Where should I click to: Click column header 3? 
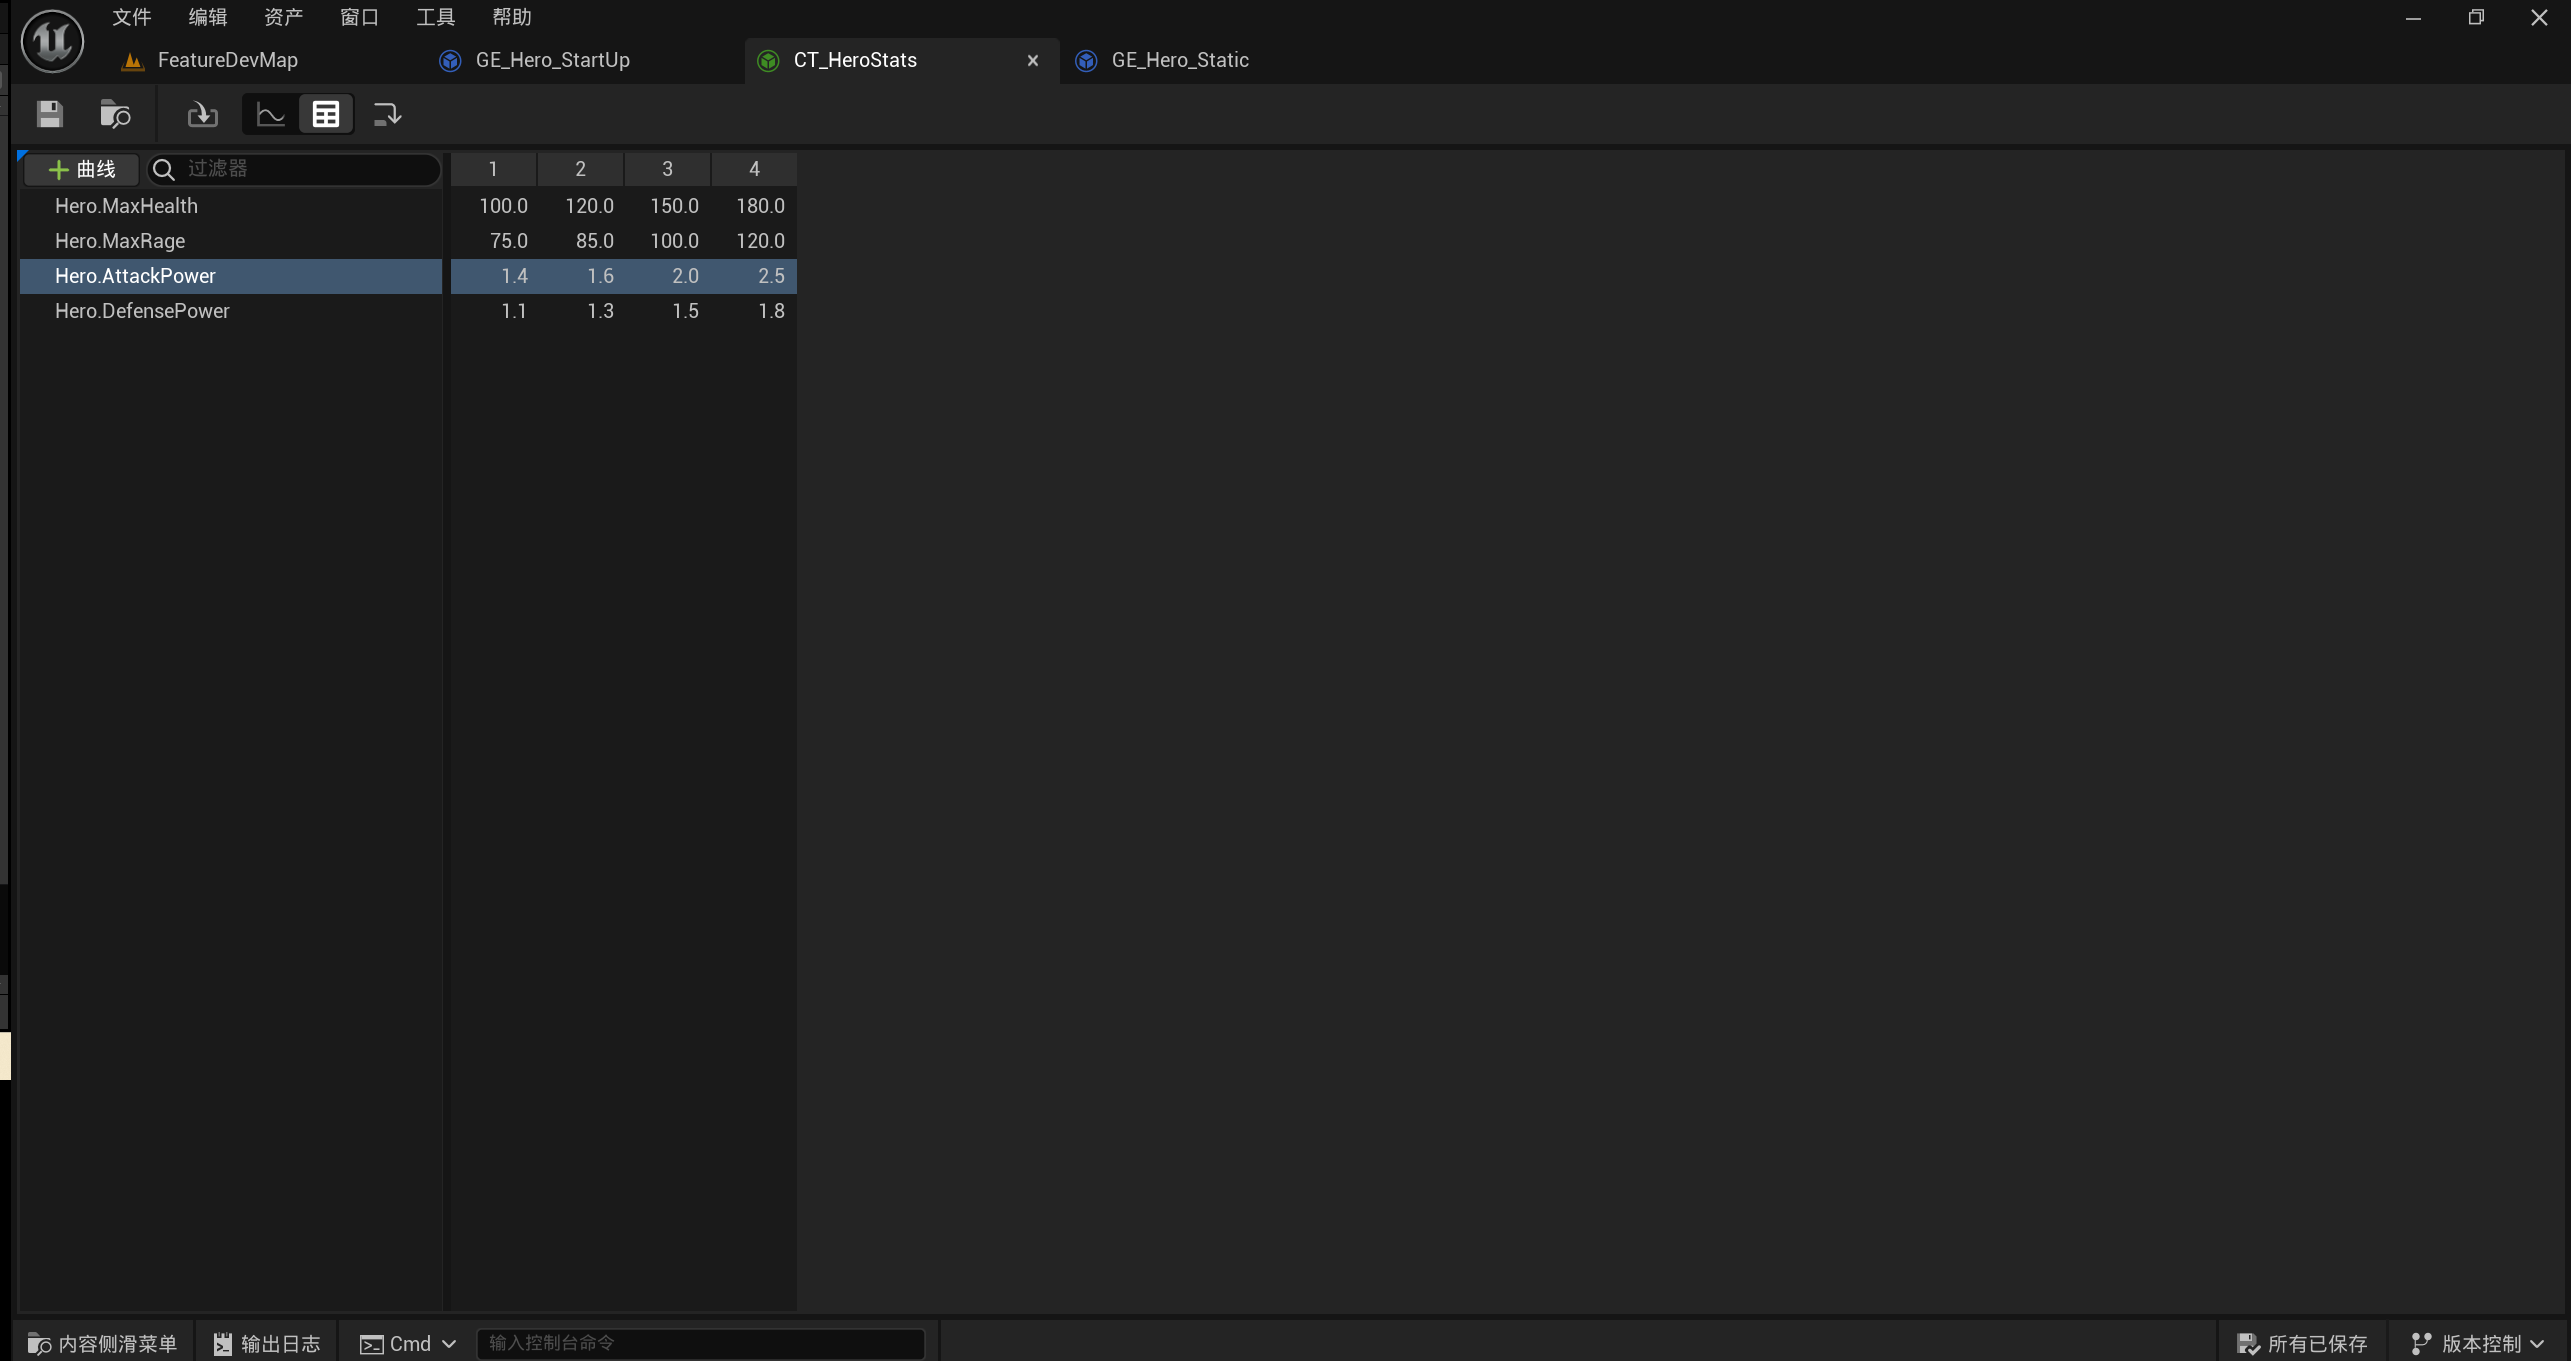667,169
